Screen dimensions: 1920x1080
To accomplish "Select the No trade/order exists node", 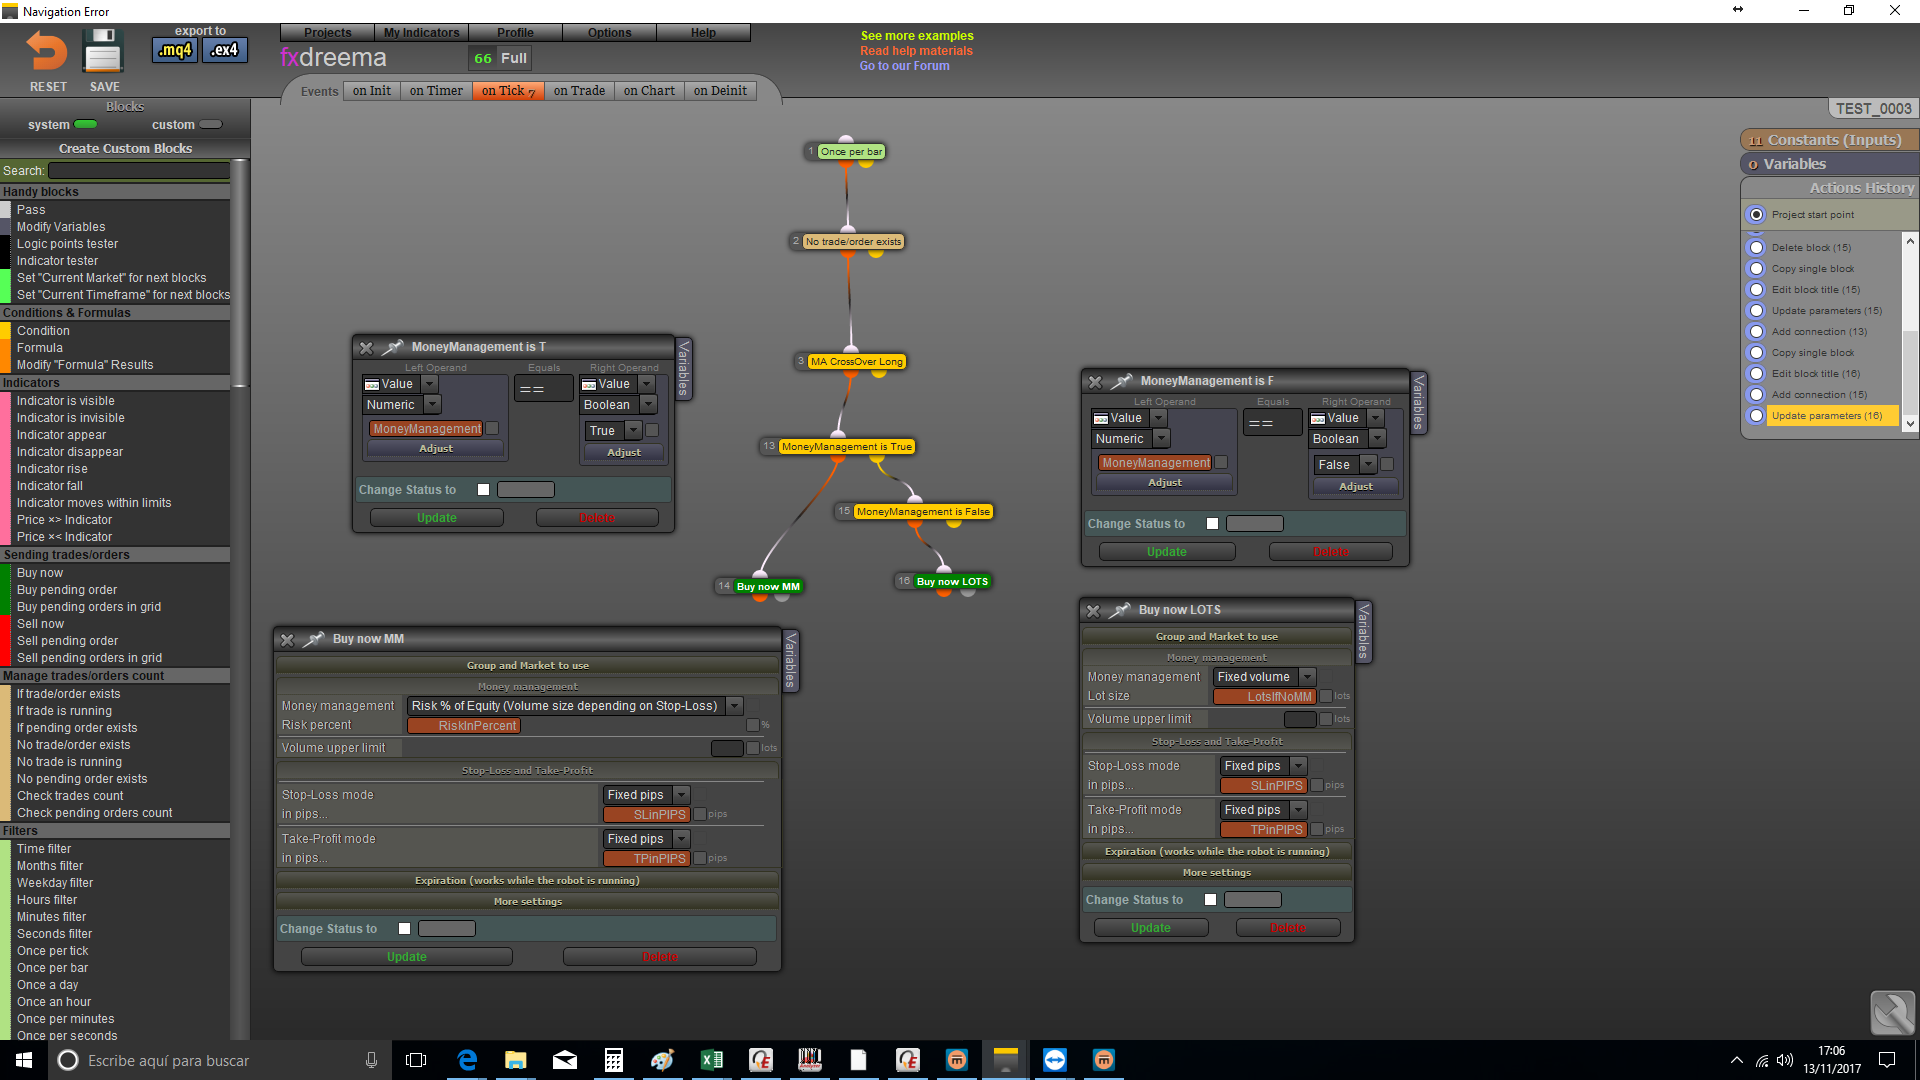I will point(853,242).
